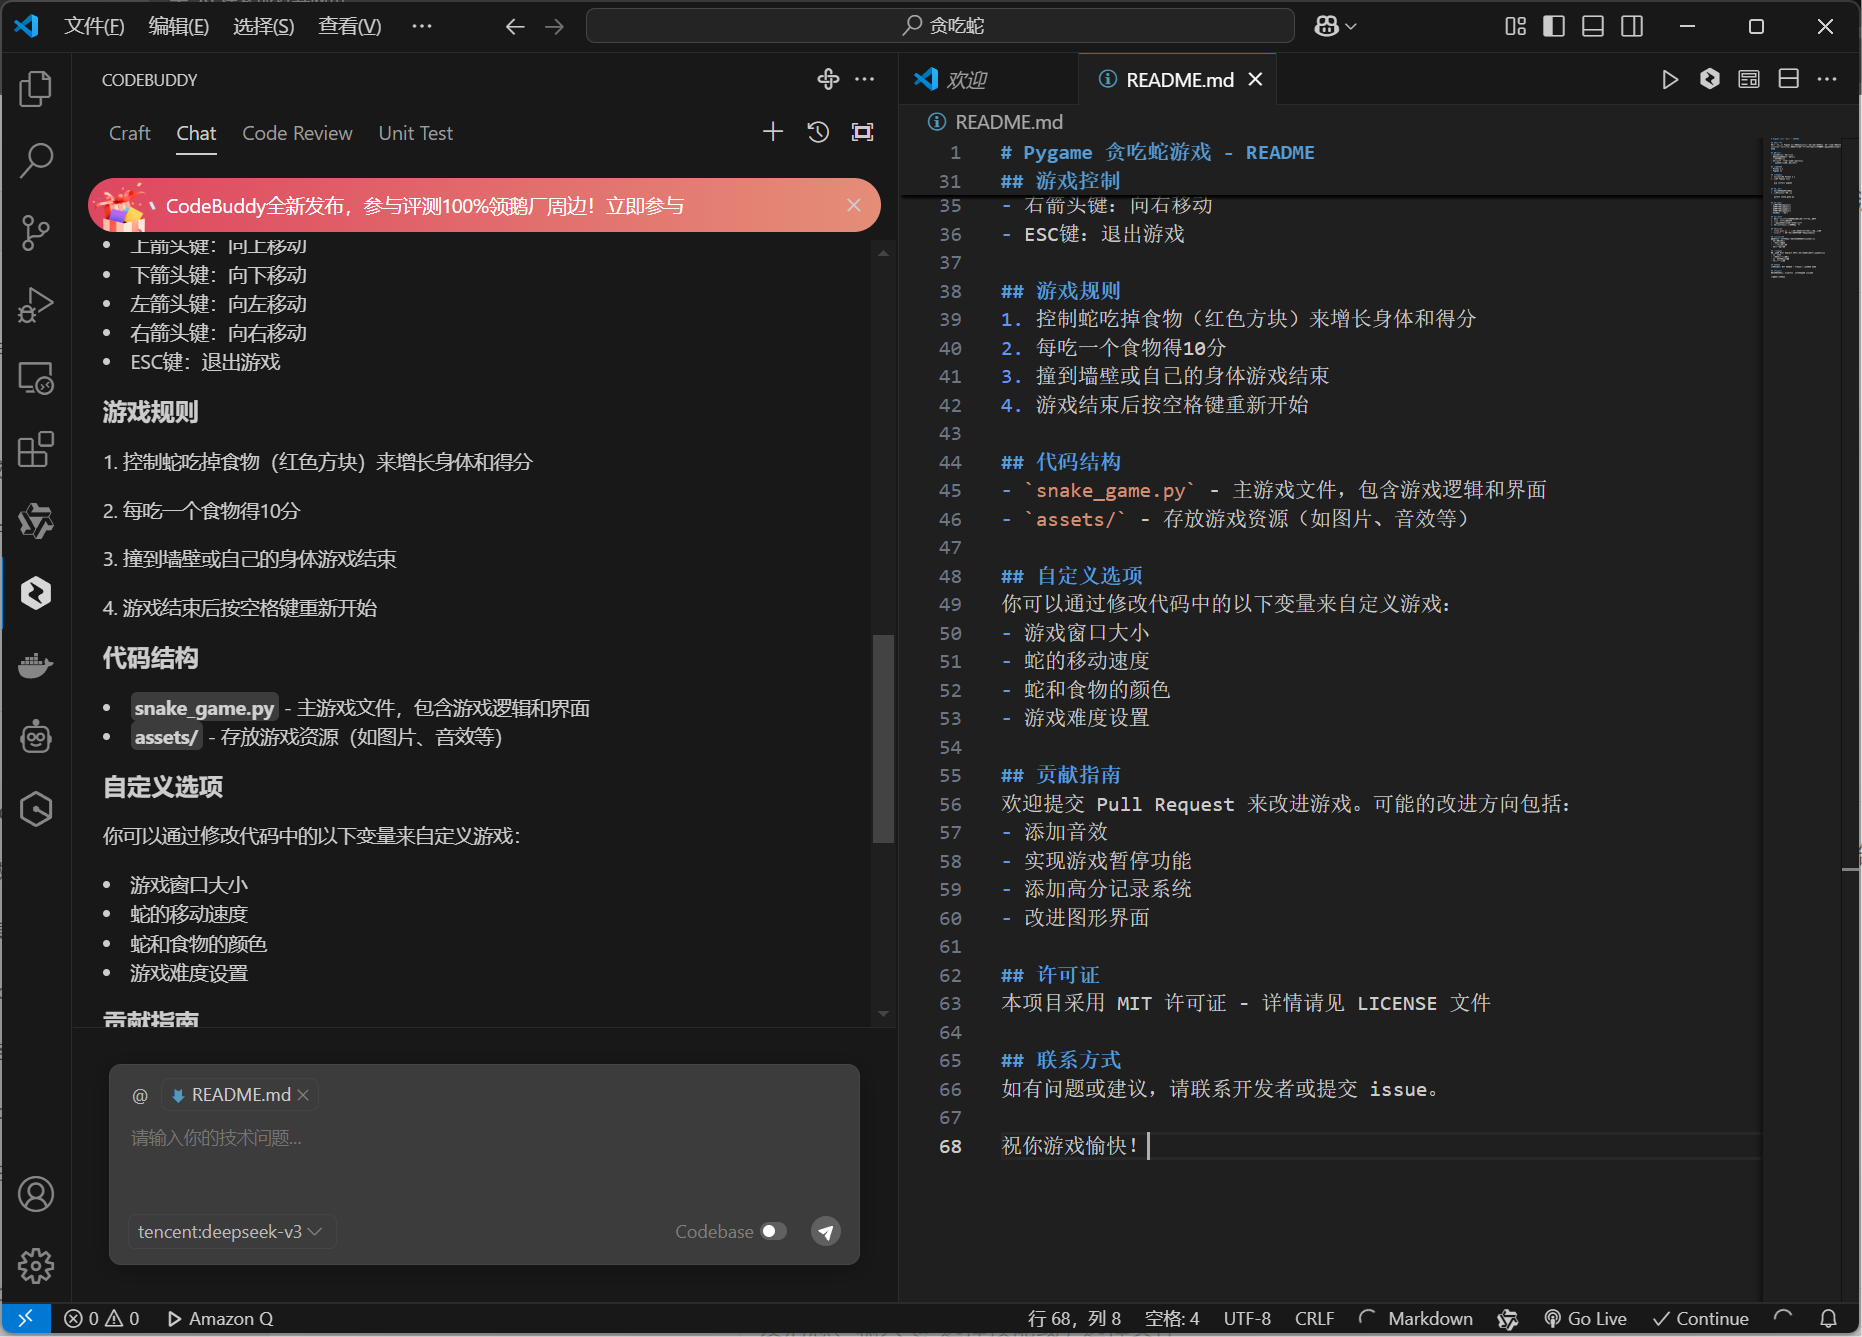Toggle the bottom panel visibility

1593,27
